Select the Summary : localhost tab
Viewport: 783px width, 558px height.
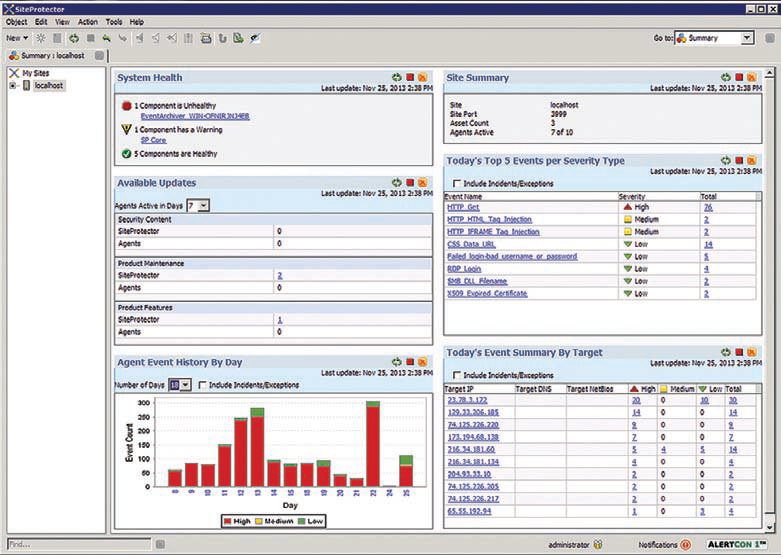tap(52, 55)
